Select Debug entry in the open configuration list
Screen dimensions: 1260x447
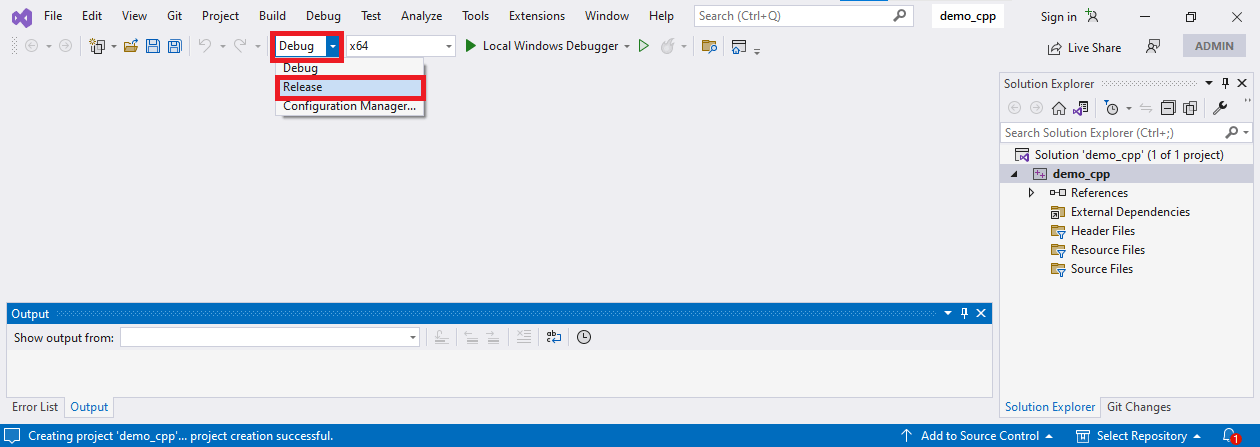click(x=350, y=68)
